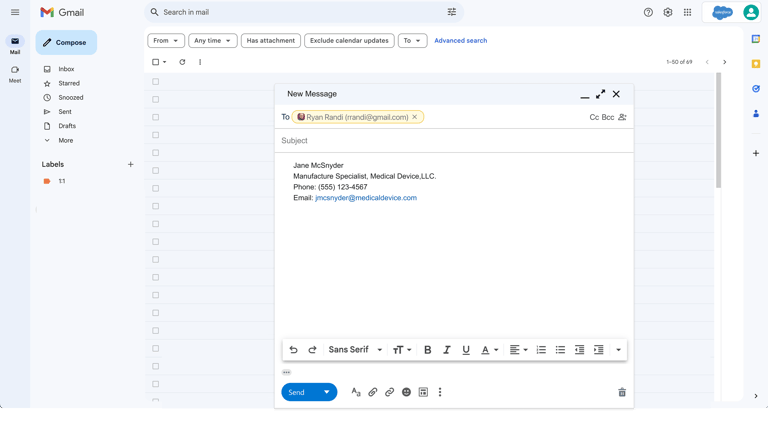Undo last edit in compose
Viewport: 768px width, 429px height.
click(293, 350)
